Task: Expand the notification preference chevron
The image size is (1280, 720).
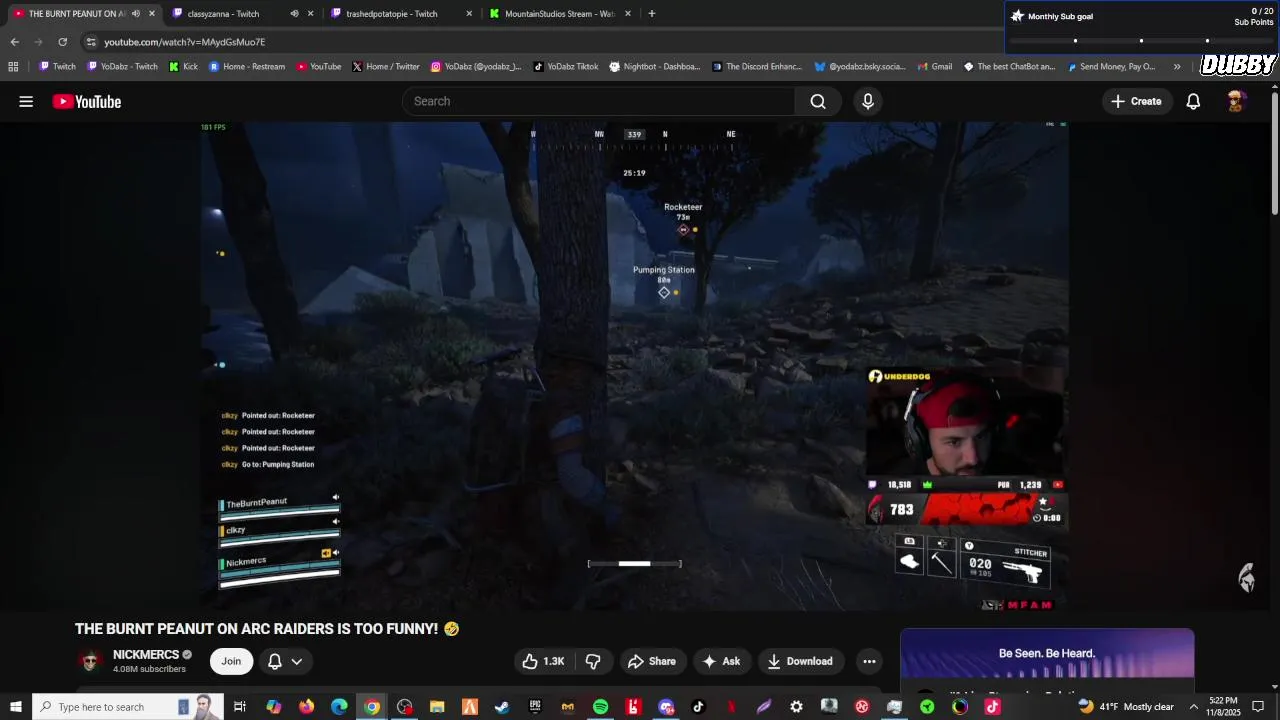Action: tap(297, 661)
